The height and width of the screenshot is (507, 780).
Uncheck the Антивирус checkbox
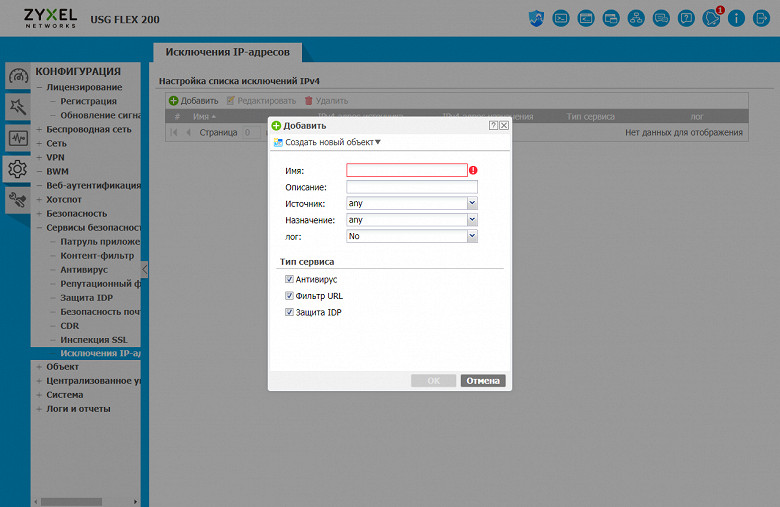pos(289,279)
